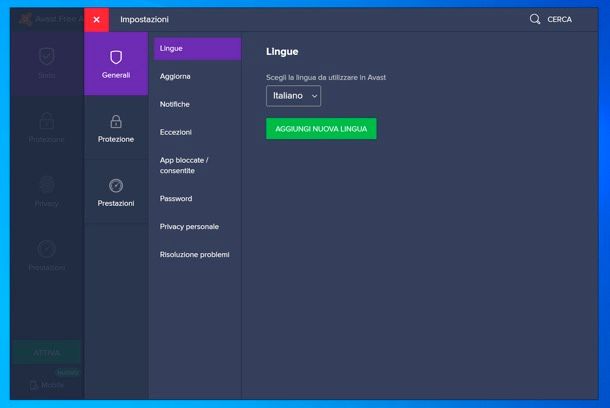610x408 pixels.
Task: Click the dimmed Protezione lock in main sidebar
Action: pyautogui.click(x=47, y=121)
